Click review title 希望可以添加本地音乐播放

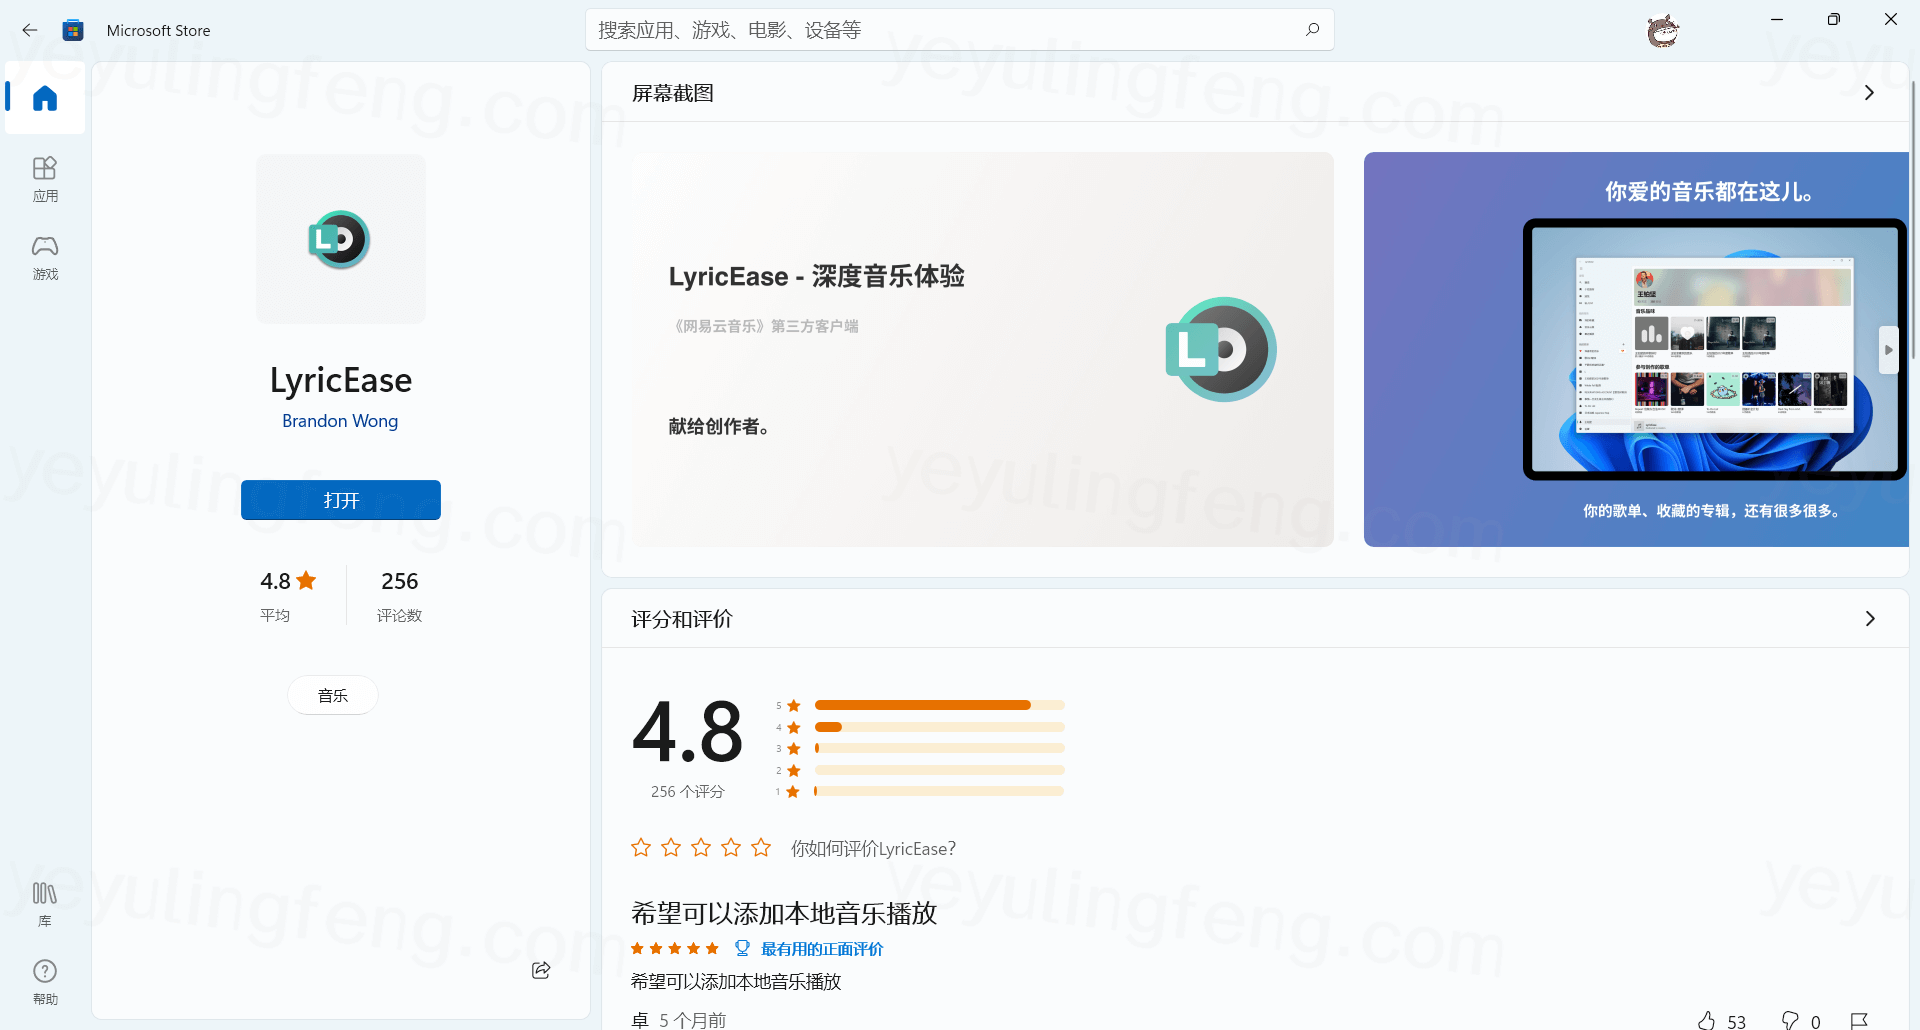784,913
